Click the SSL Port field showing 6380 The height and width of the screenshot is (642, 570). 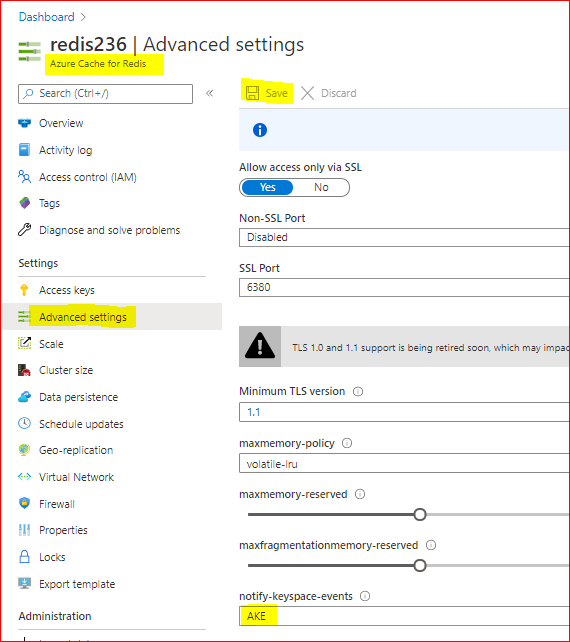[x=404, y=287]
